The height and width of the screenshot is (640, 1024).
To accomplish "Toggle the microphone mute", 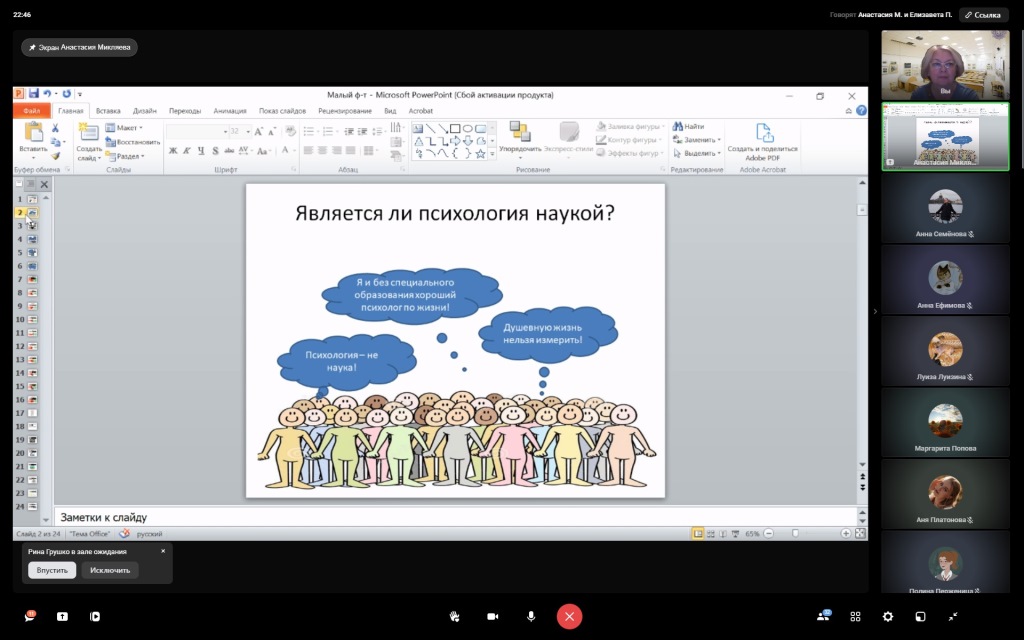I will [x=531, y=616].
